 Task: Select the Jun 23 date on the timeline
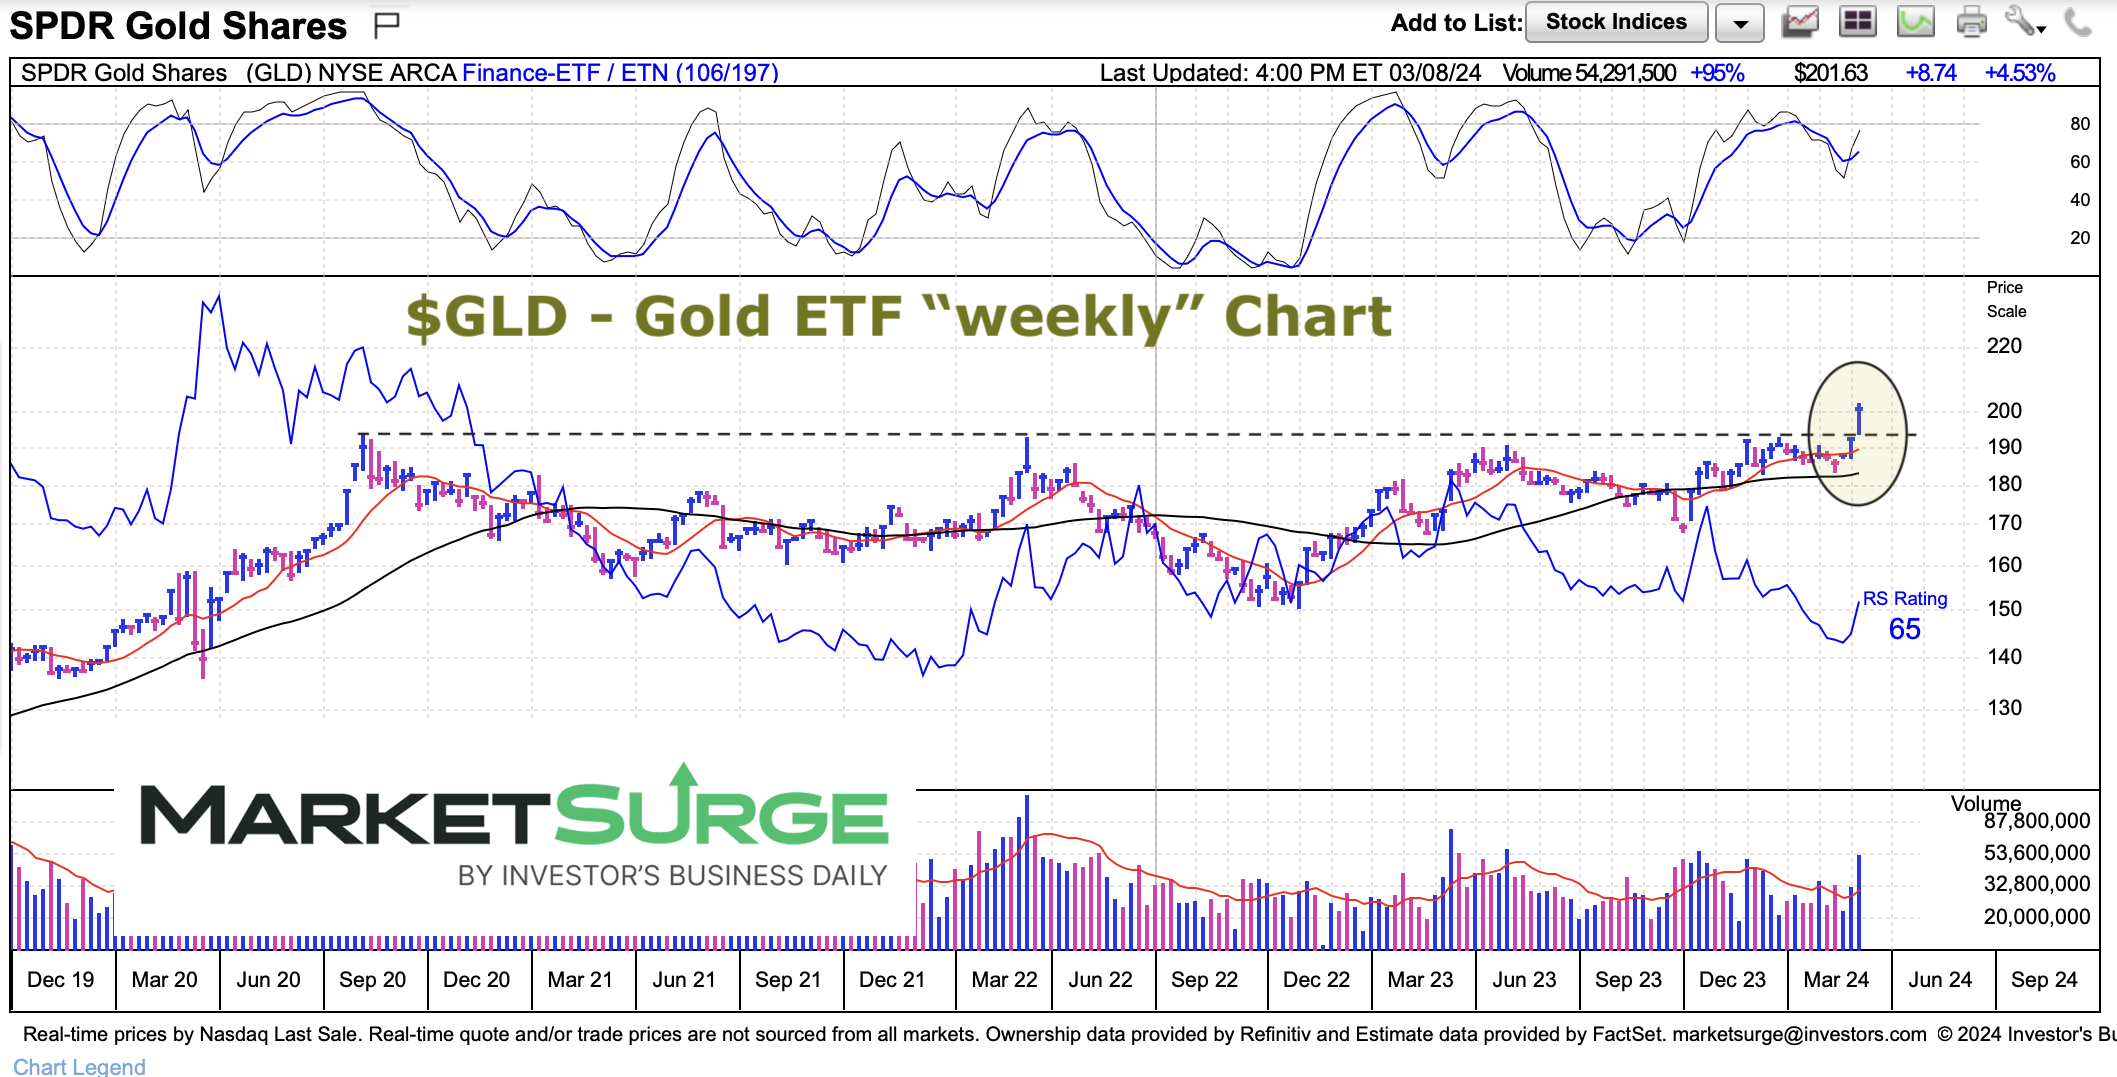1525,980
